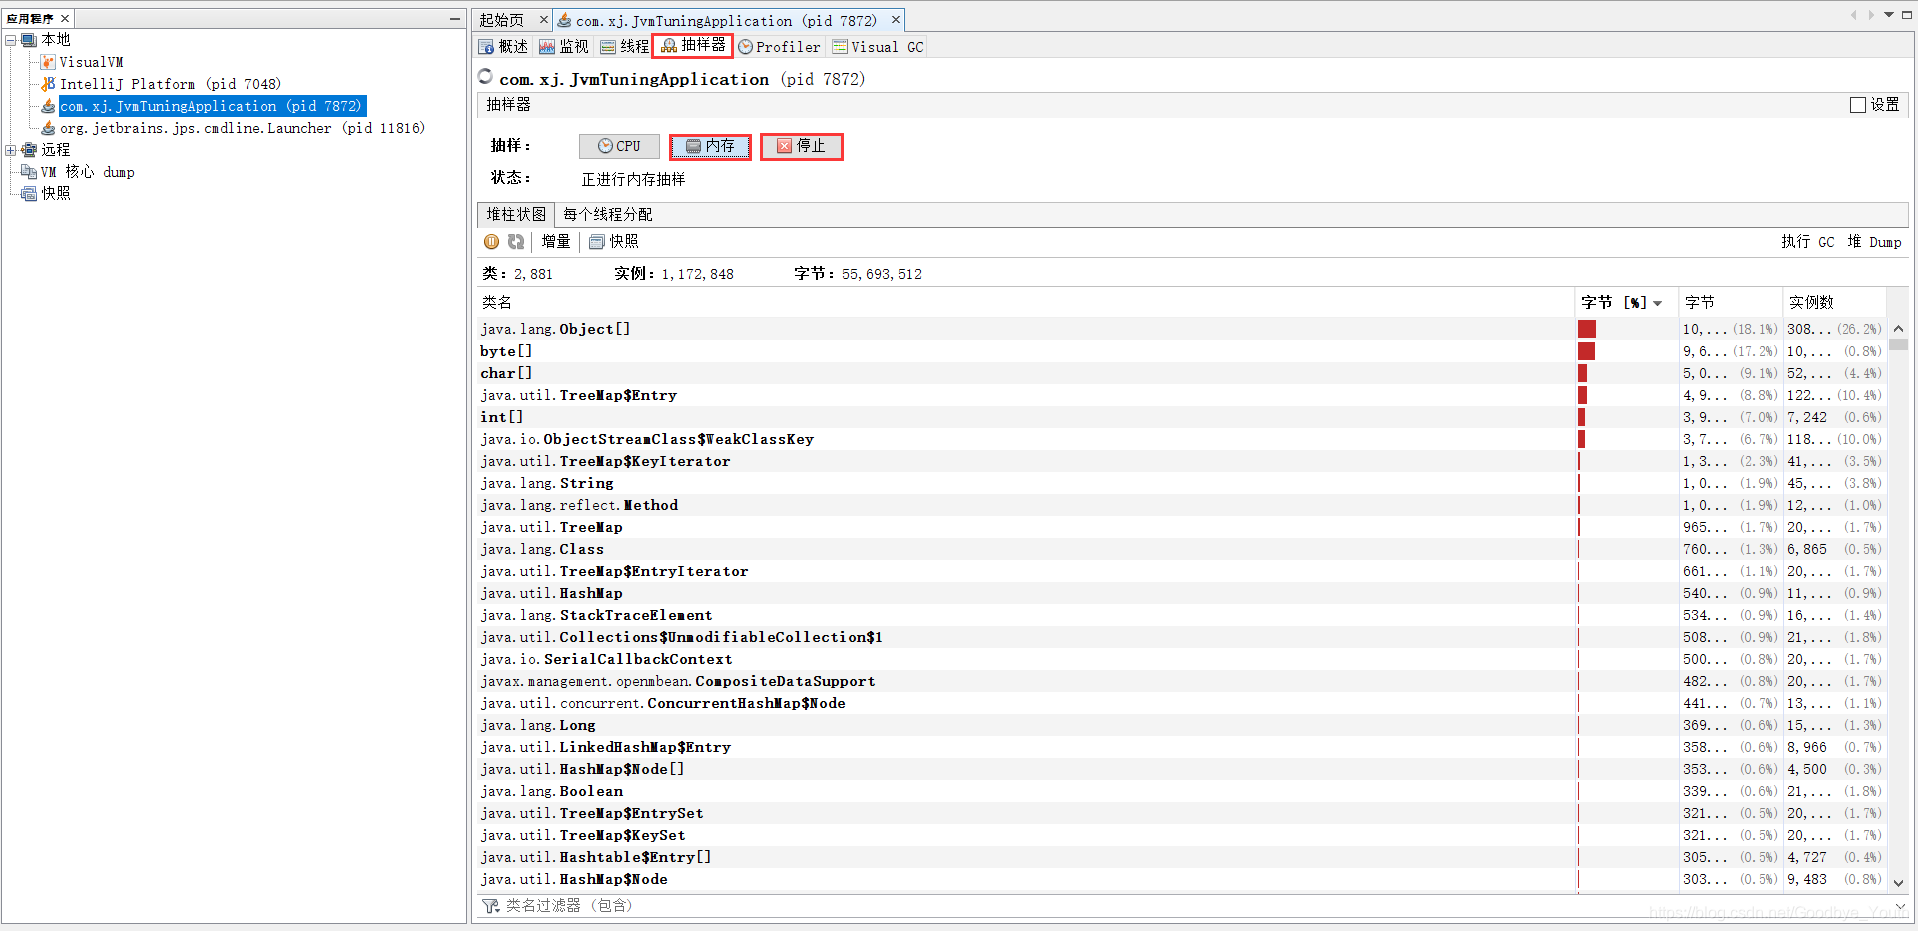Open the 概述 overview tab
Screen dimensions: 1918x931
(503, 47)
